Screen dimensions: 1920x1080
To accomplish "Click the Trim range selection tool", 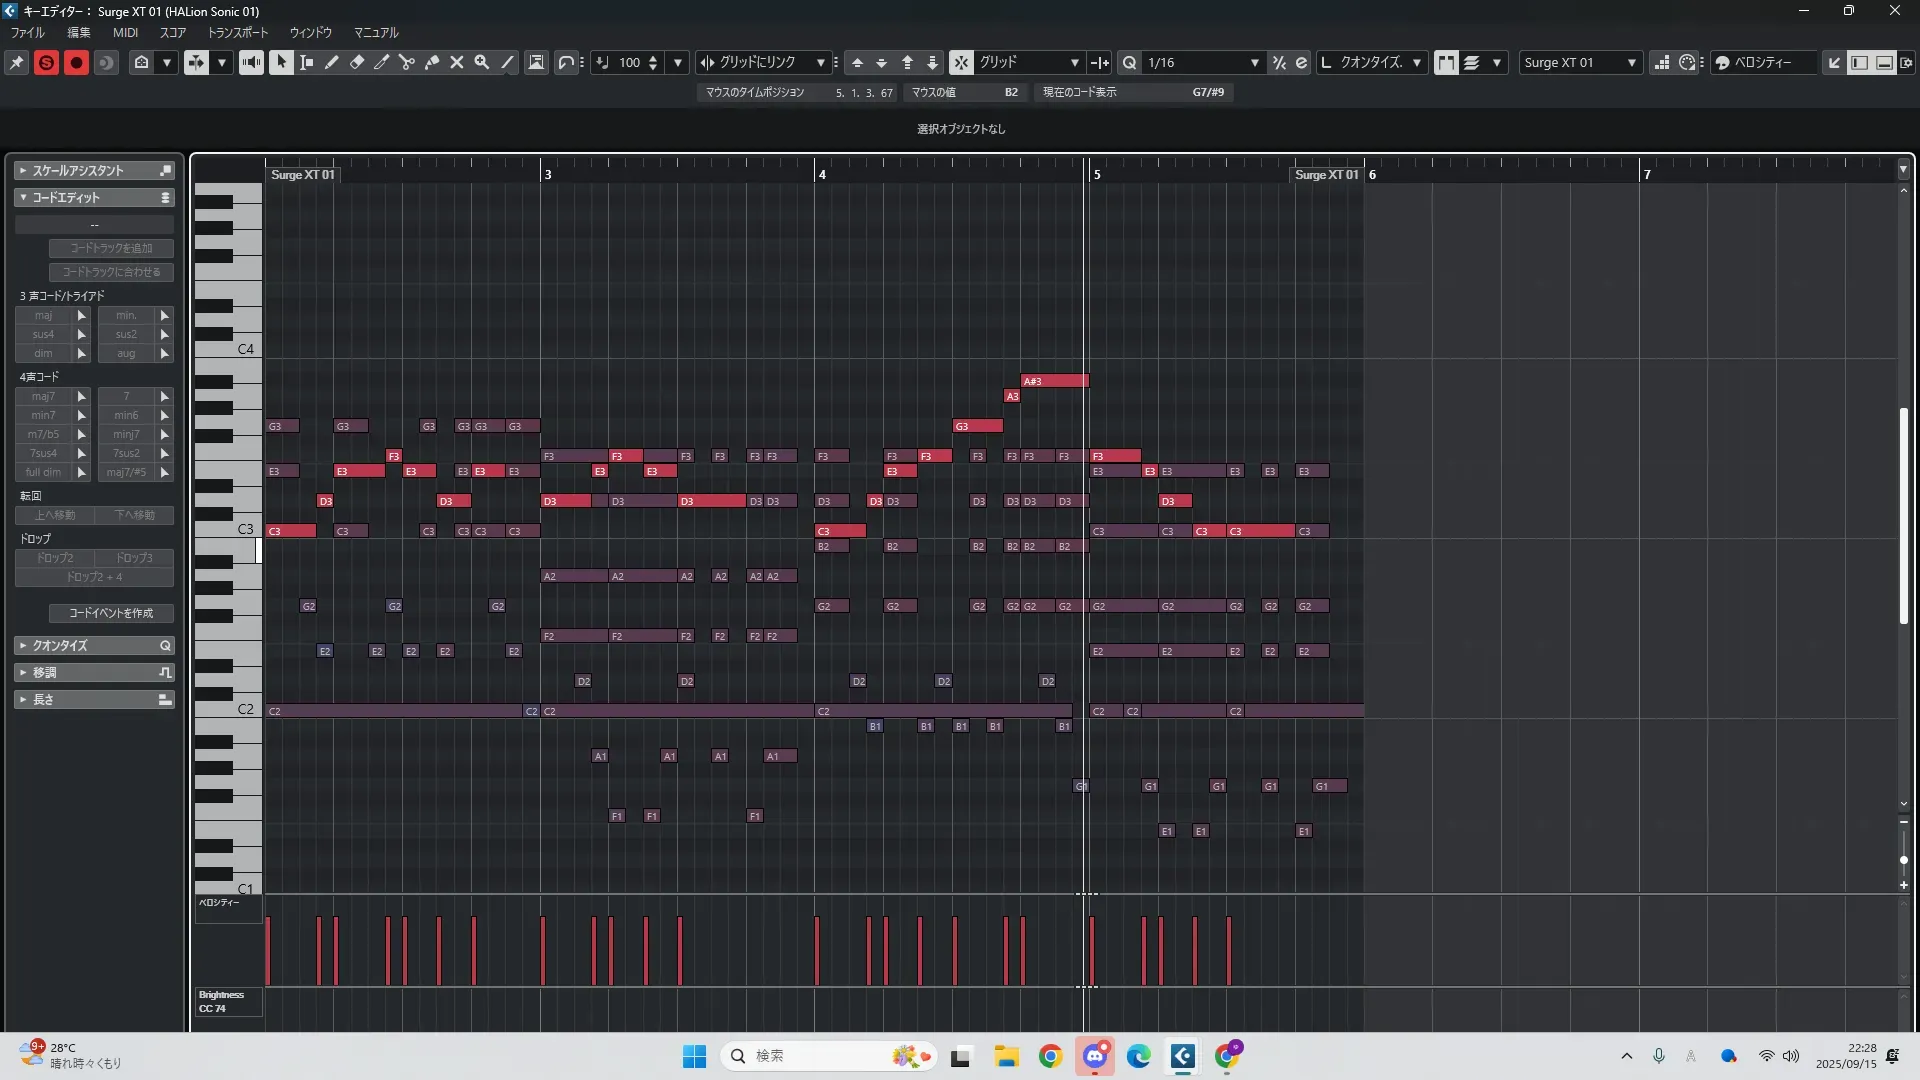I will coord(307,62).
